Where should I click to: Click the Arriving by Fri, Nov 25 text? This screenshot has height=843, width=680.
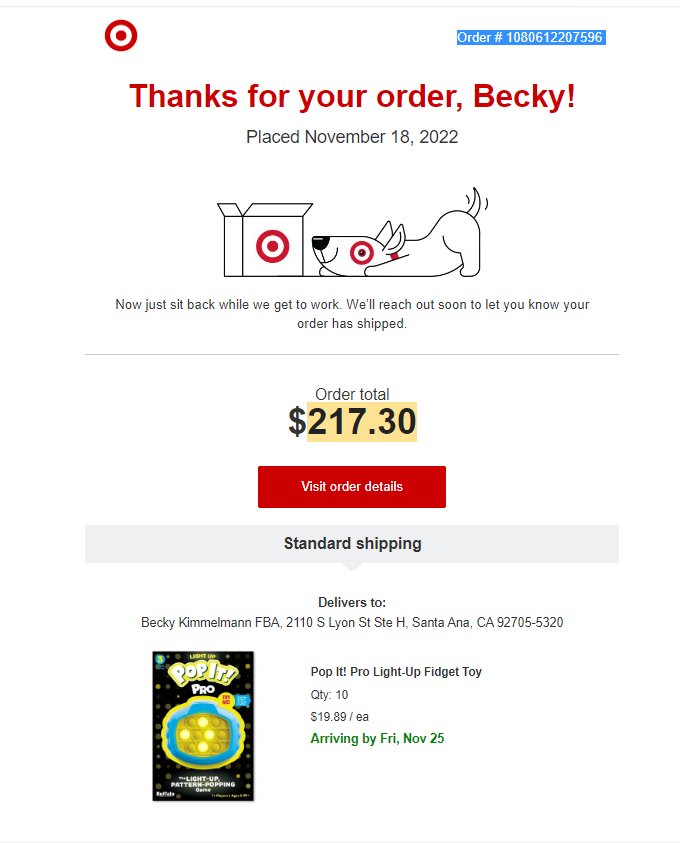pyautogui.click(x=377, y=739)
